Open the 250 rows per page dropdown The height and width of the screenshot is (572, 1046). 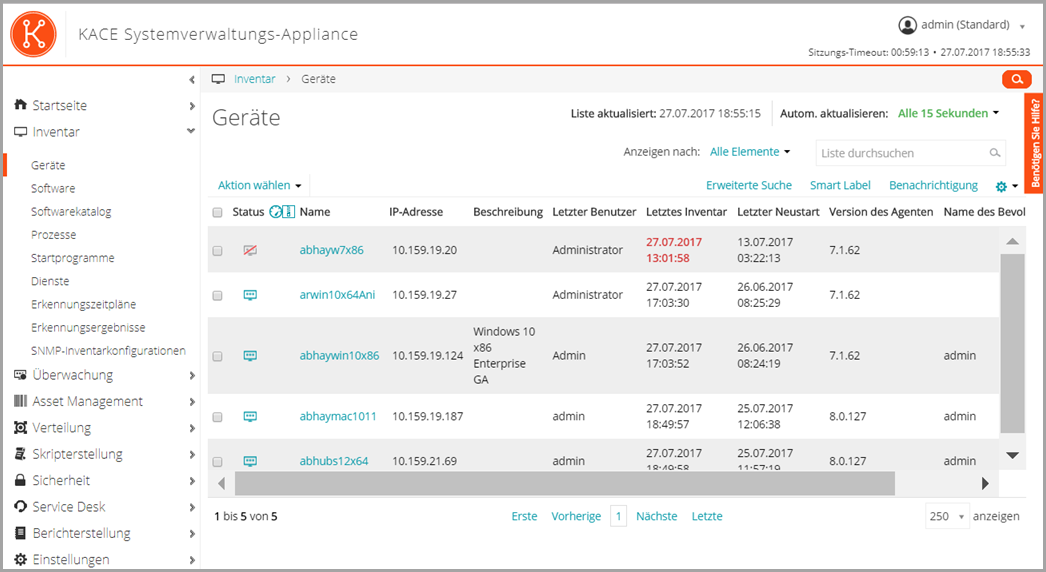[x=947, y=516]
